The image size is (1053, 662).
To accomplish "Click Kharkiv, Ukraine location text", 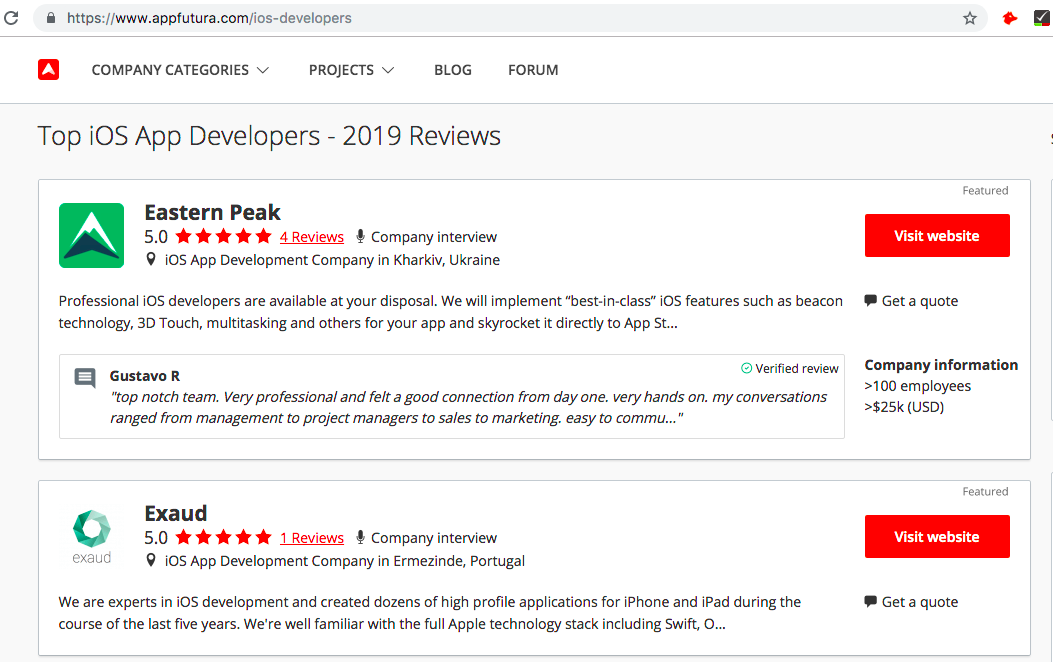I will tap(447, 260).
